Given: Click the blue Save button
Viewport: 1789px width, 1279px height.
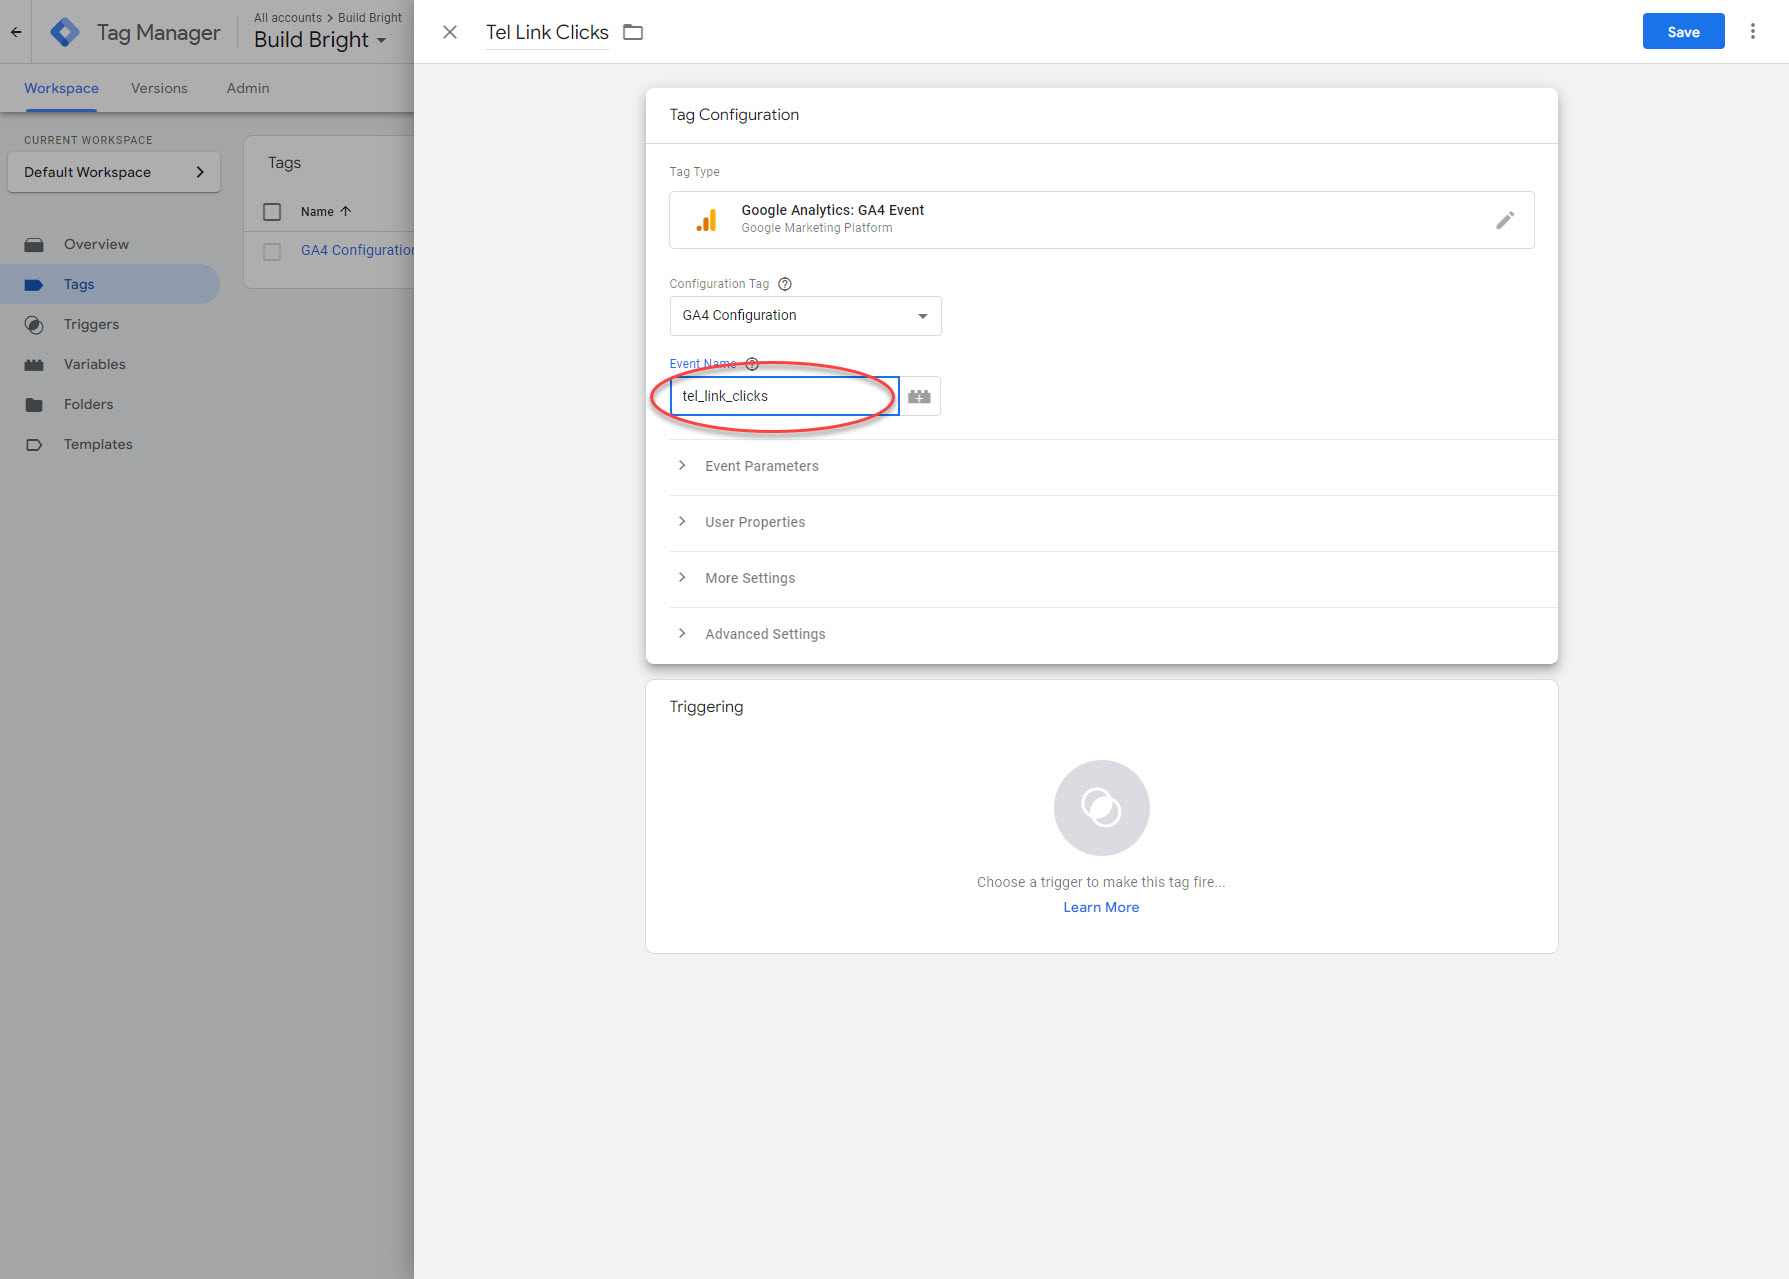Looking at the screenshot, I should [x=1683, y=32].
